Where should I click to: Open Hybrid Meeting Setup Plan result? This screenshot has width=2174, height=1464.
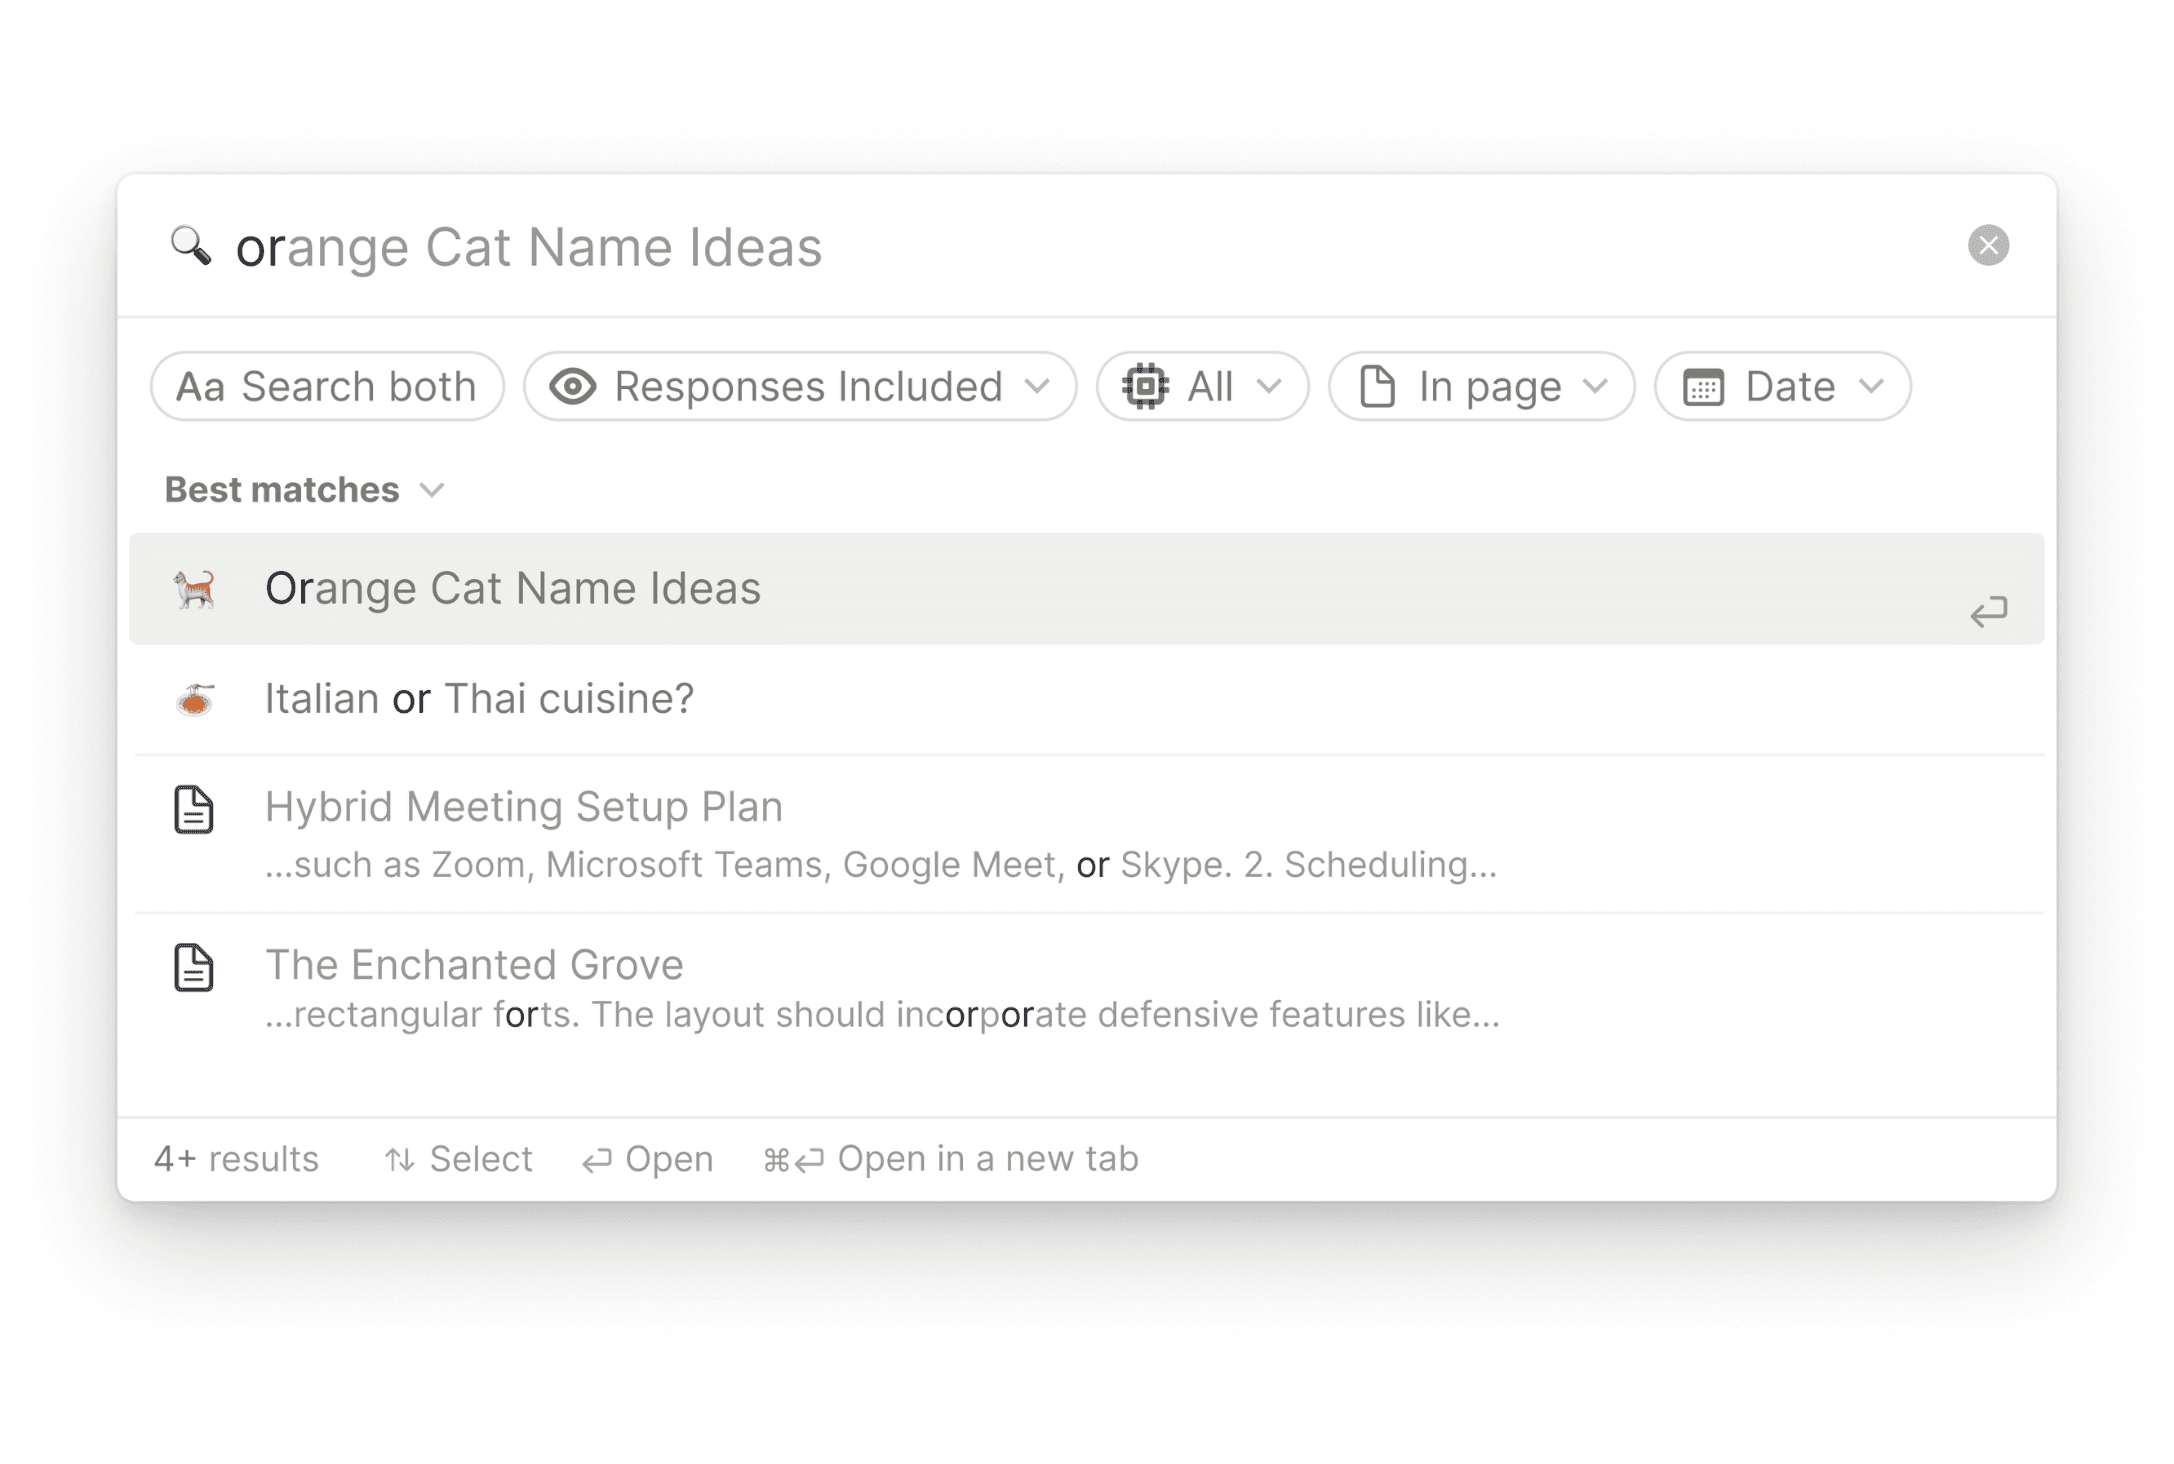[x=523, y=808]
